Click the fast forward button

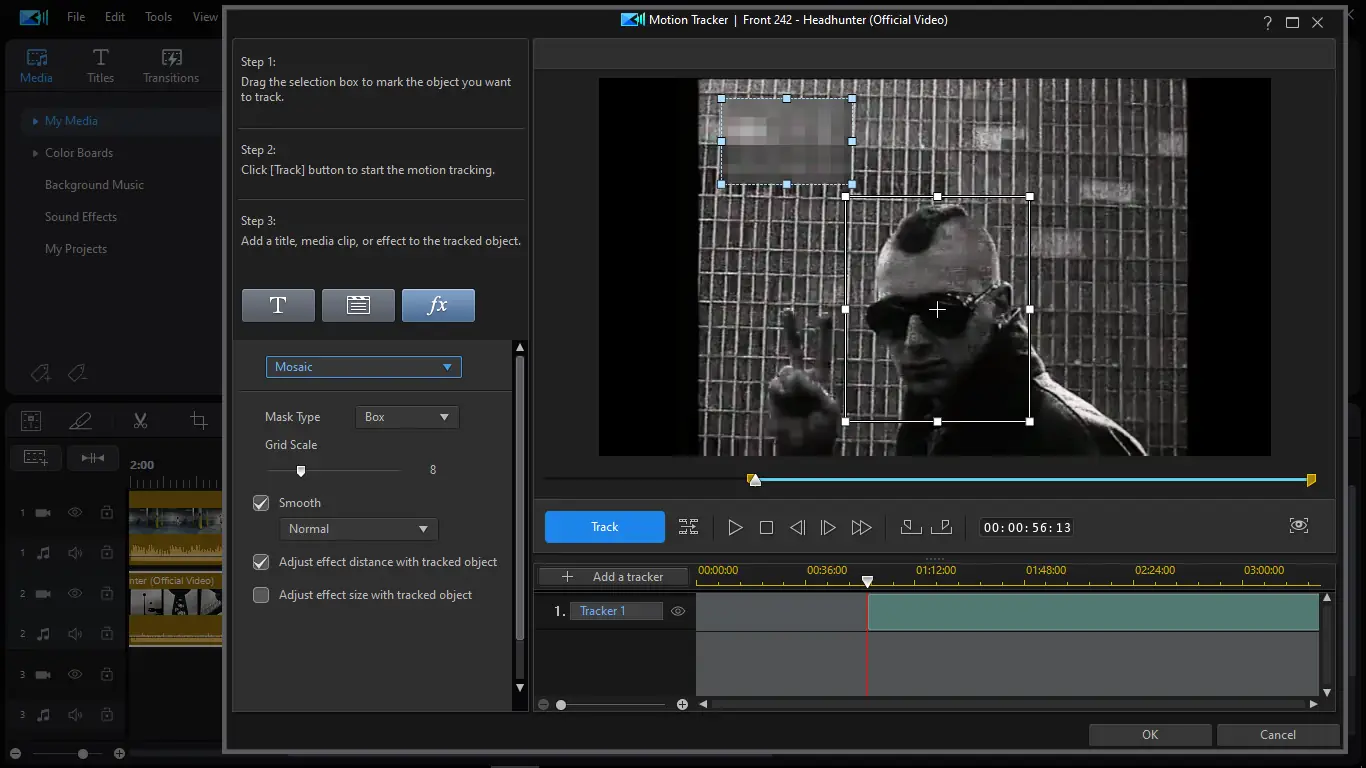tap(861, 527)
